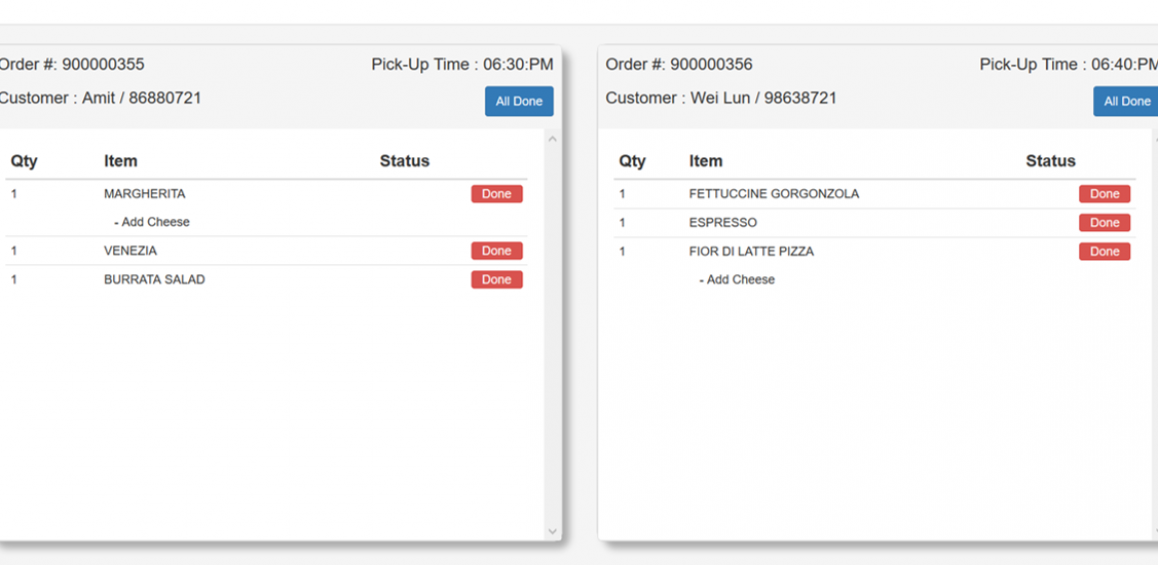Mark FIOR DI LATTE PIZZA as Done
The image size is (1158, 565).
pos(1104,252)
